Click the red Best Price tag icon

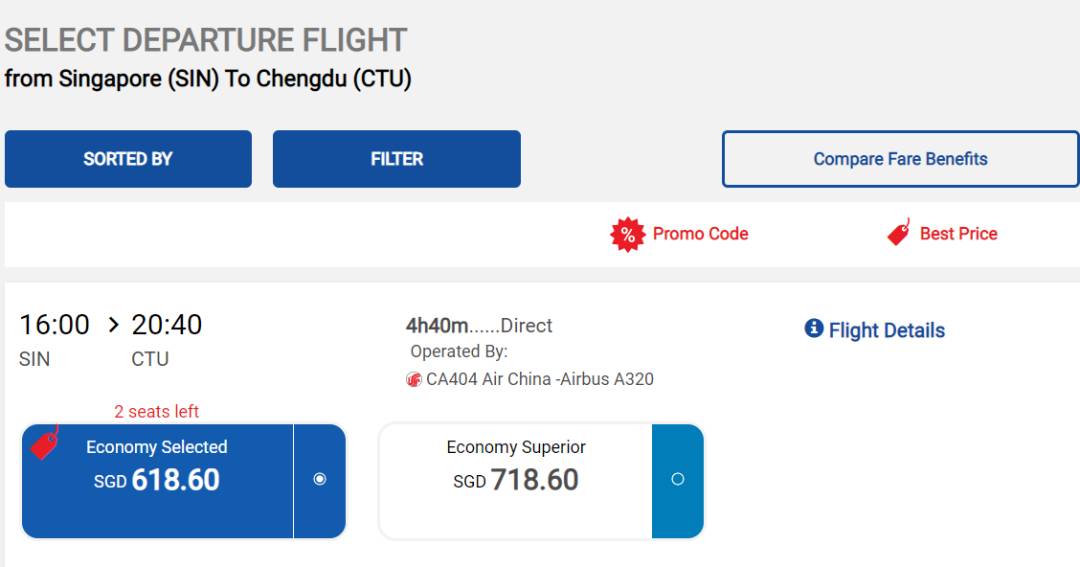tap(898, 233)
